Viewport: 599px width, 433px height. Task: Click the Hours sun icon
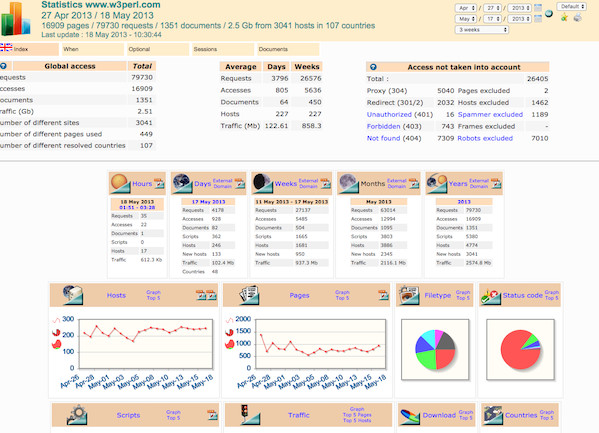click(120, 183)
